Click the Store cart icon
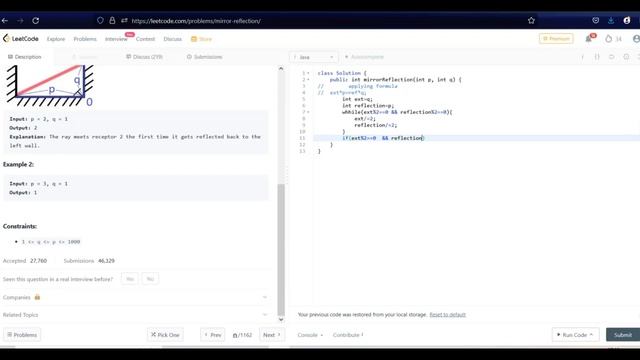The width and height of the screenshot is (640, 360). pyautogui.click(x=194, y=39)
